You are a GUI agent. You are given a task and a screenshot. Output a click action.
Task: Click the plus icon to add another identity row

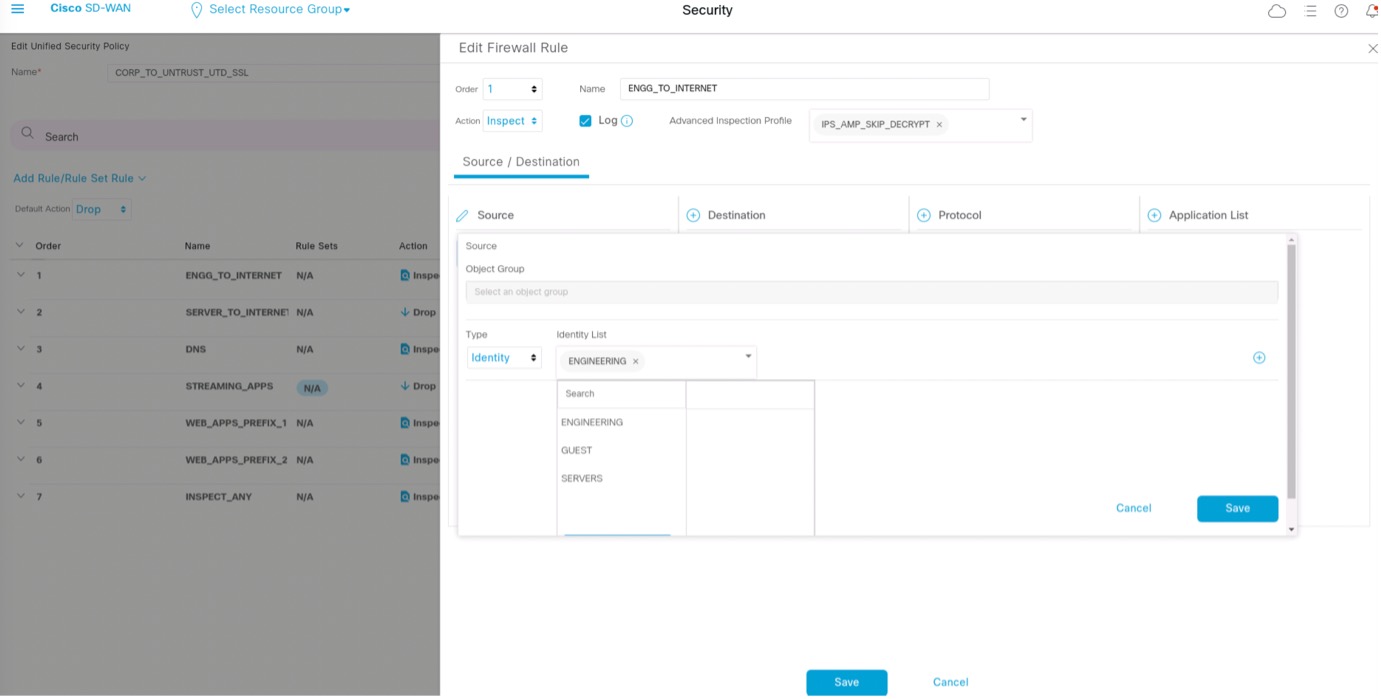[1259, 357]
